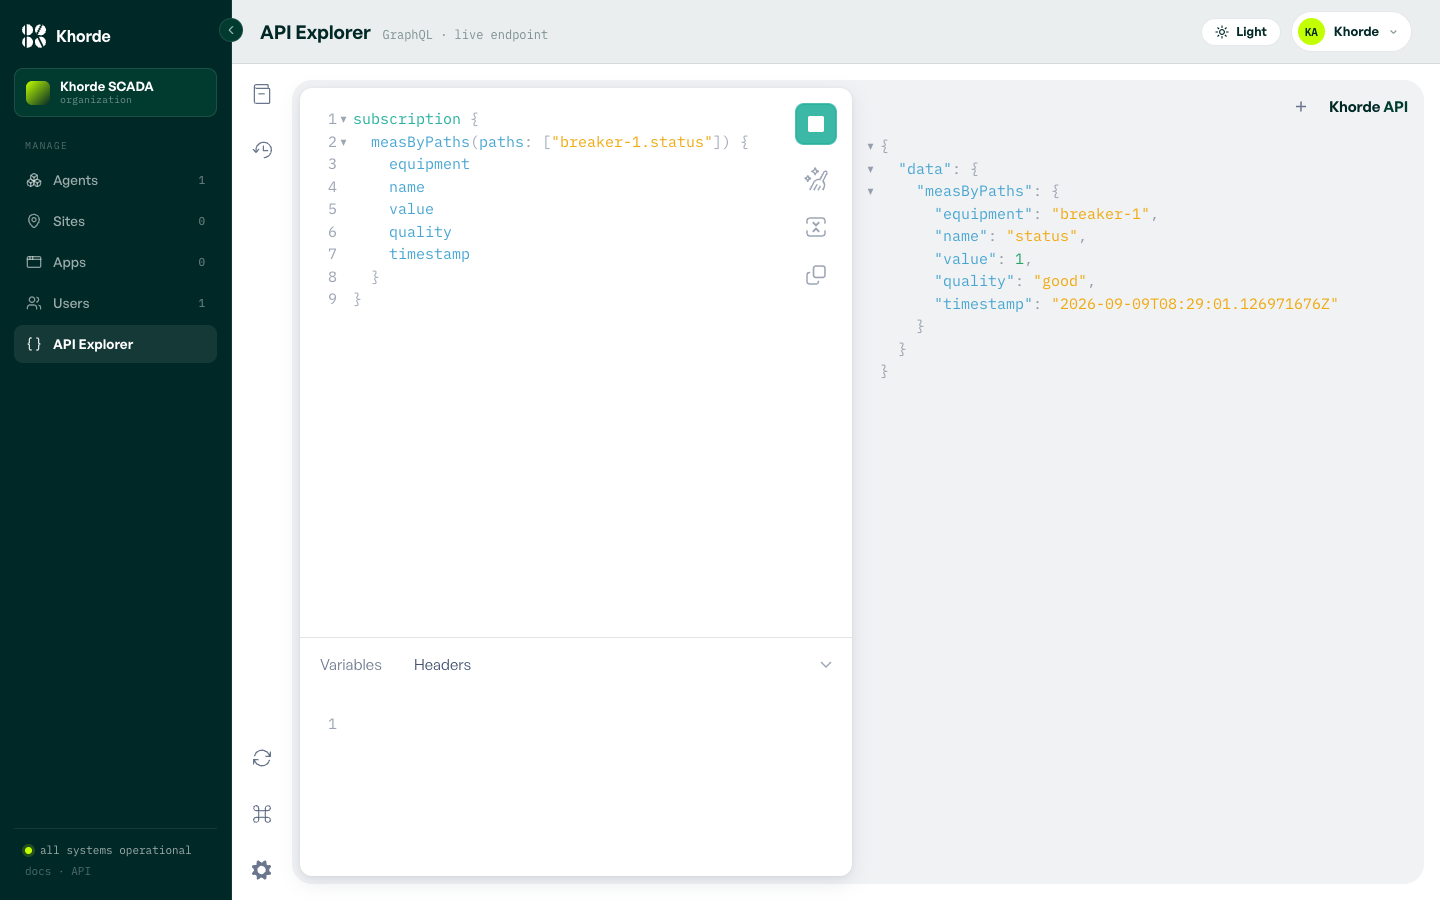Click the "breaker-1.status" path string

point(632,142)
